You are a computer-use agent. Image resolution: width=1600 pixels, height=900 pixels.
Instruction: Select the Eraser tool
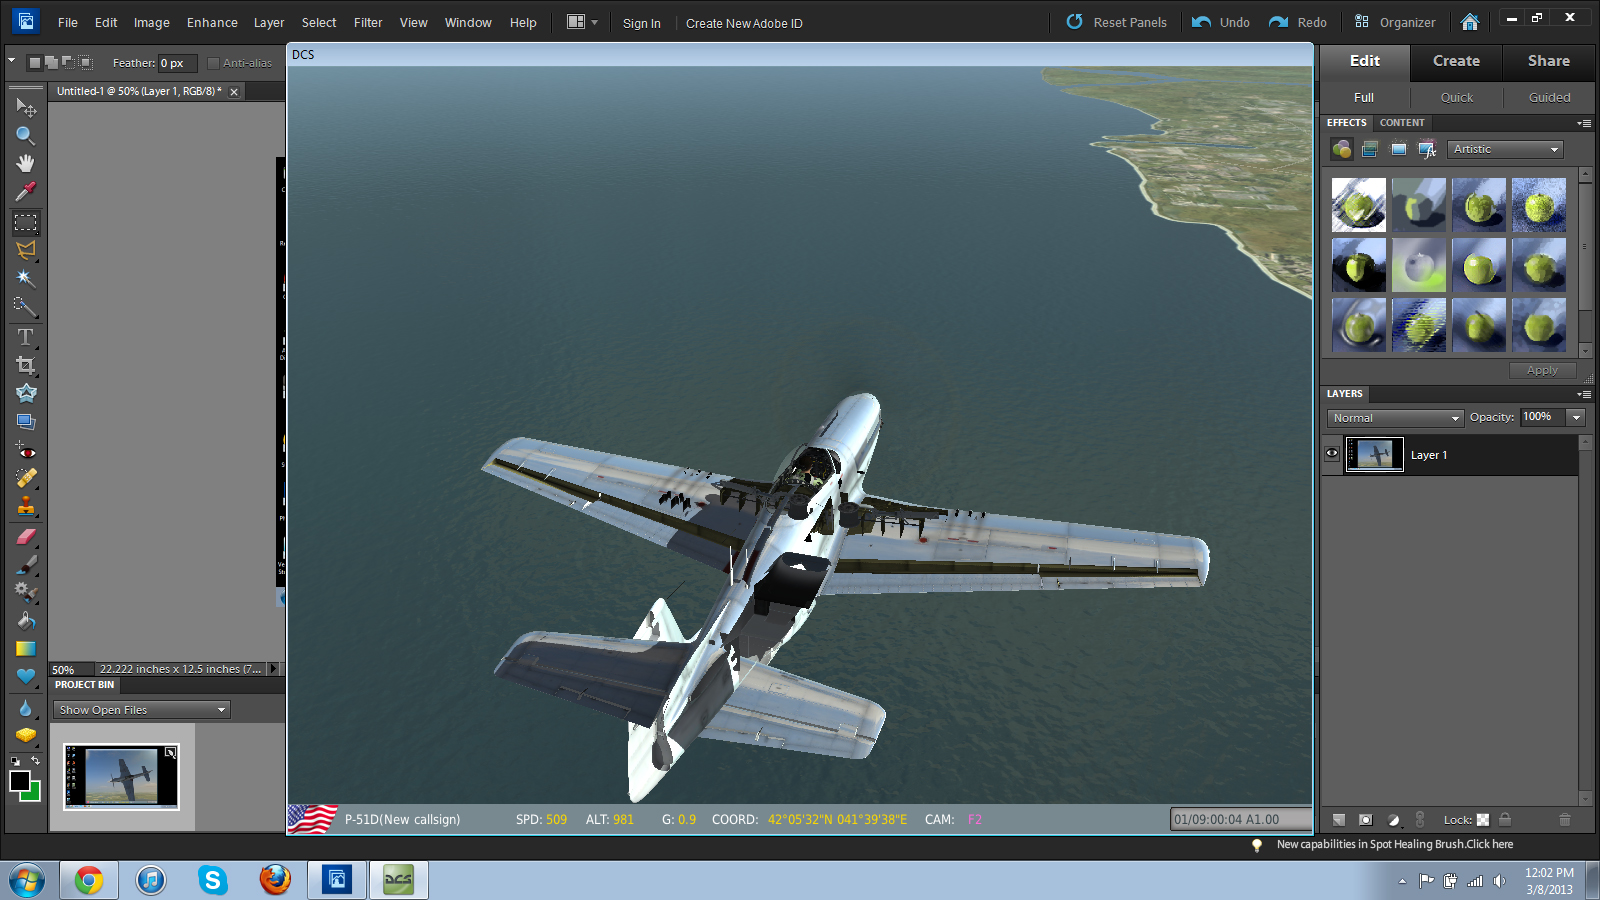[x=26, y=536]
